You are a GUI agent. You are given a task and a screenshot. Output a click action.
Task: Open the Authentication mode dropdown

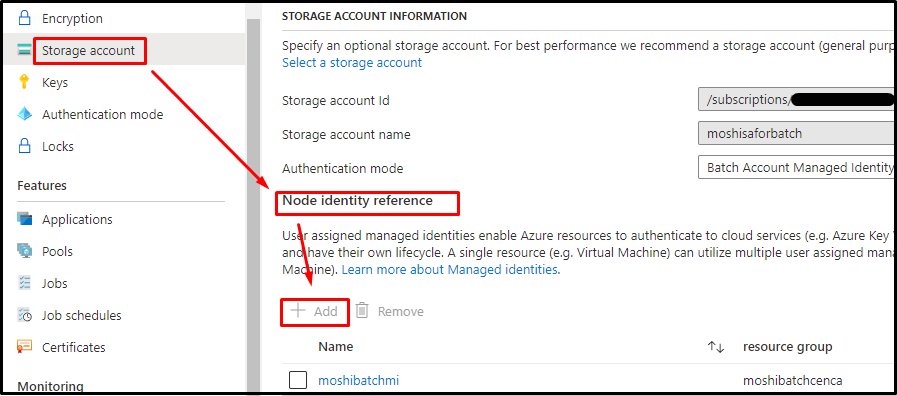(796, 168)
